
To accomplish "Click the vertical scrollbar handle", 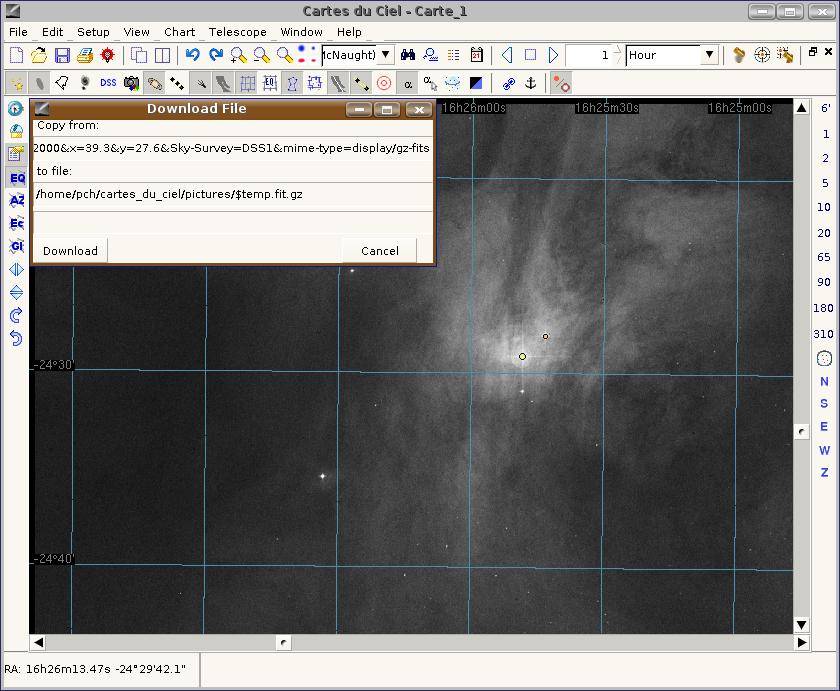I will (x=801, y=431).
